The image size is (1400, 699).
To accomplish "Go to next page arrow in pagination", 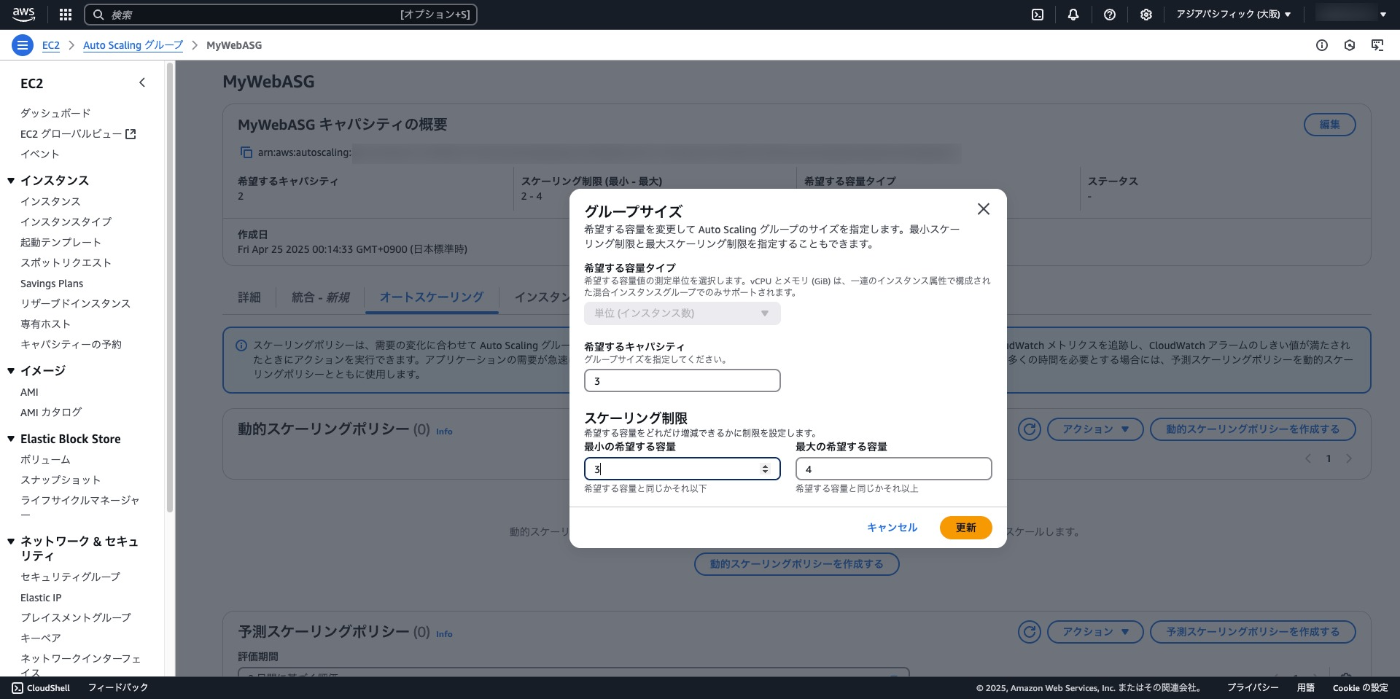I will [x=1349, y=459].
